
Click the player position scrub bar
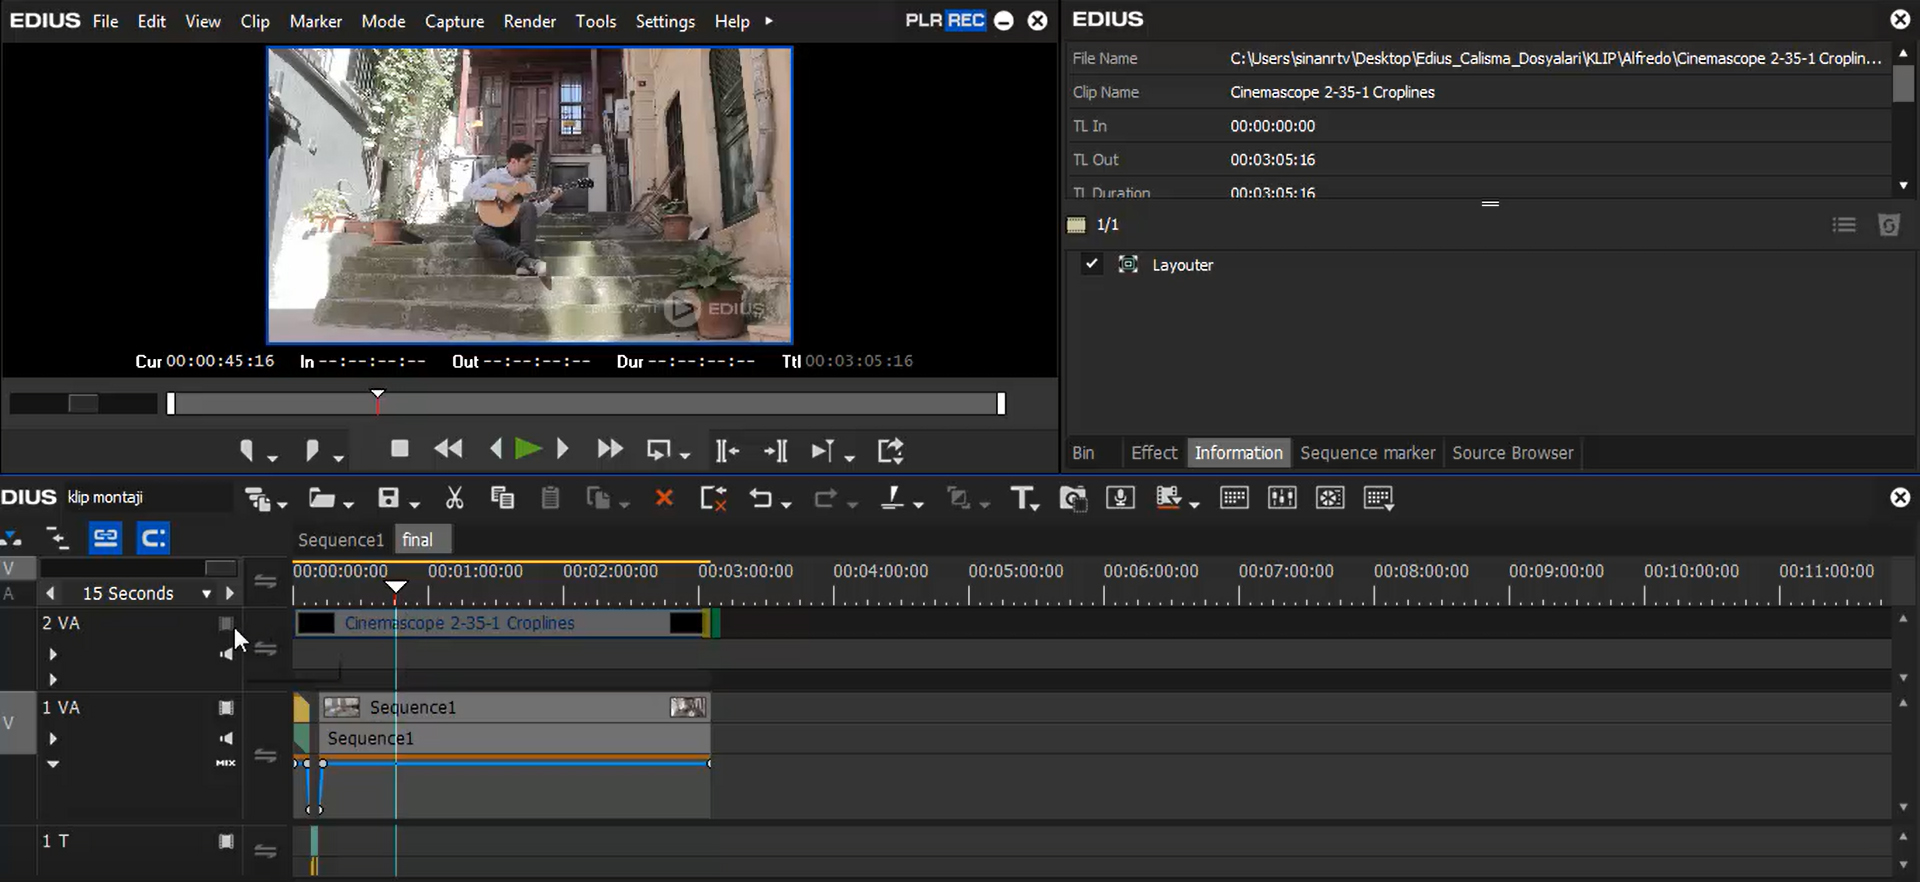coord(585,403)
